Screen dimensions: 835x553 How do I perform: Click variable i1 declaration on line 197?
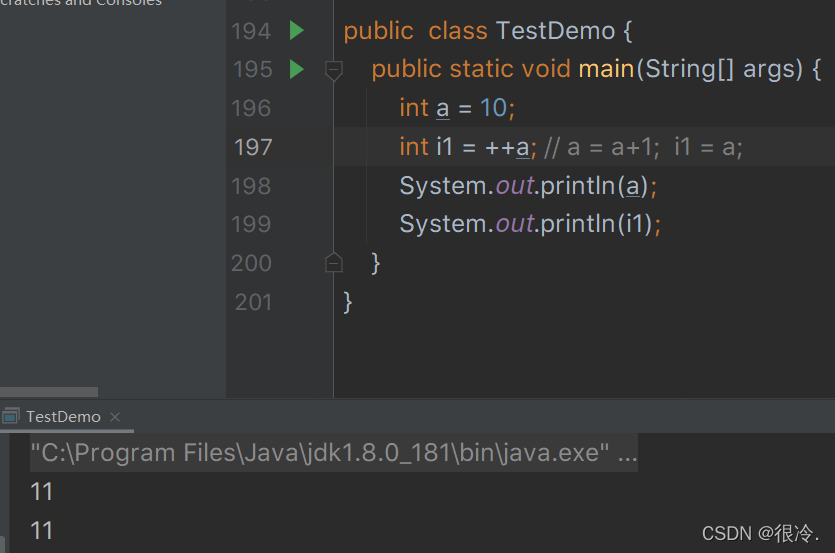click(x=444, y=147)
